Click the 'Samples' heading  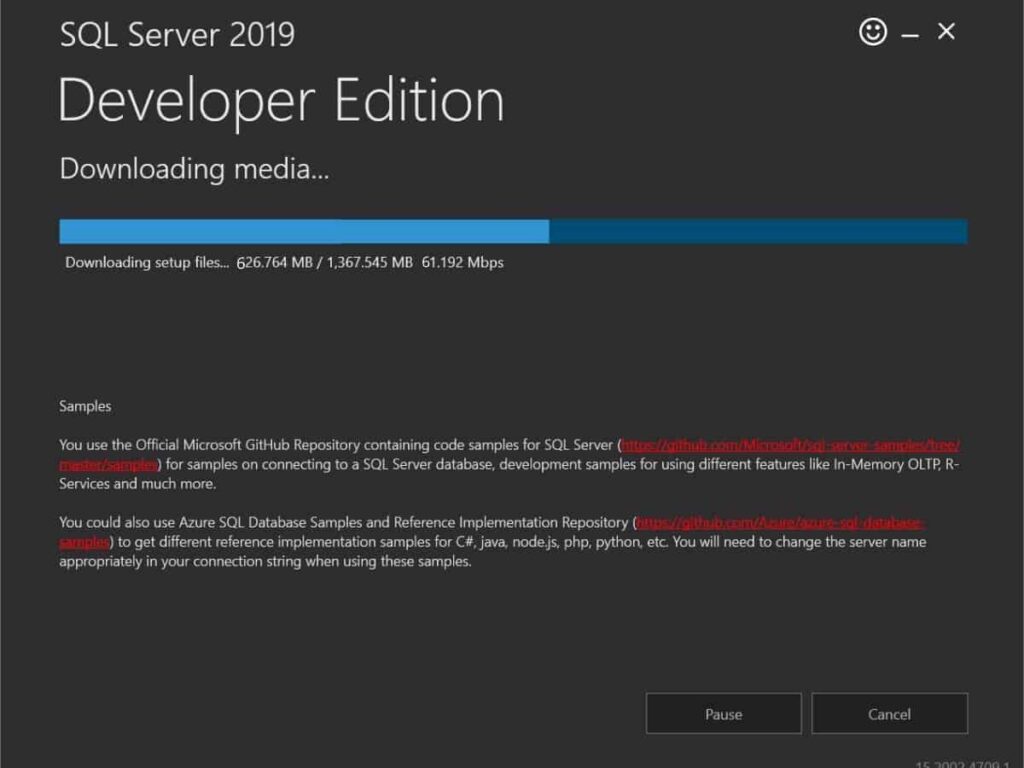tap(85, 406)
